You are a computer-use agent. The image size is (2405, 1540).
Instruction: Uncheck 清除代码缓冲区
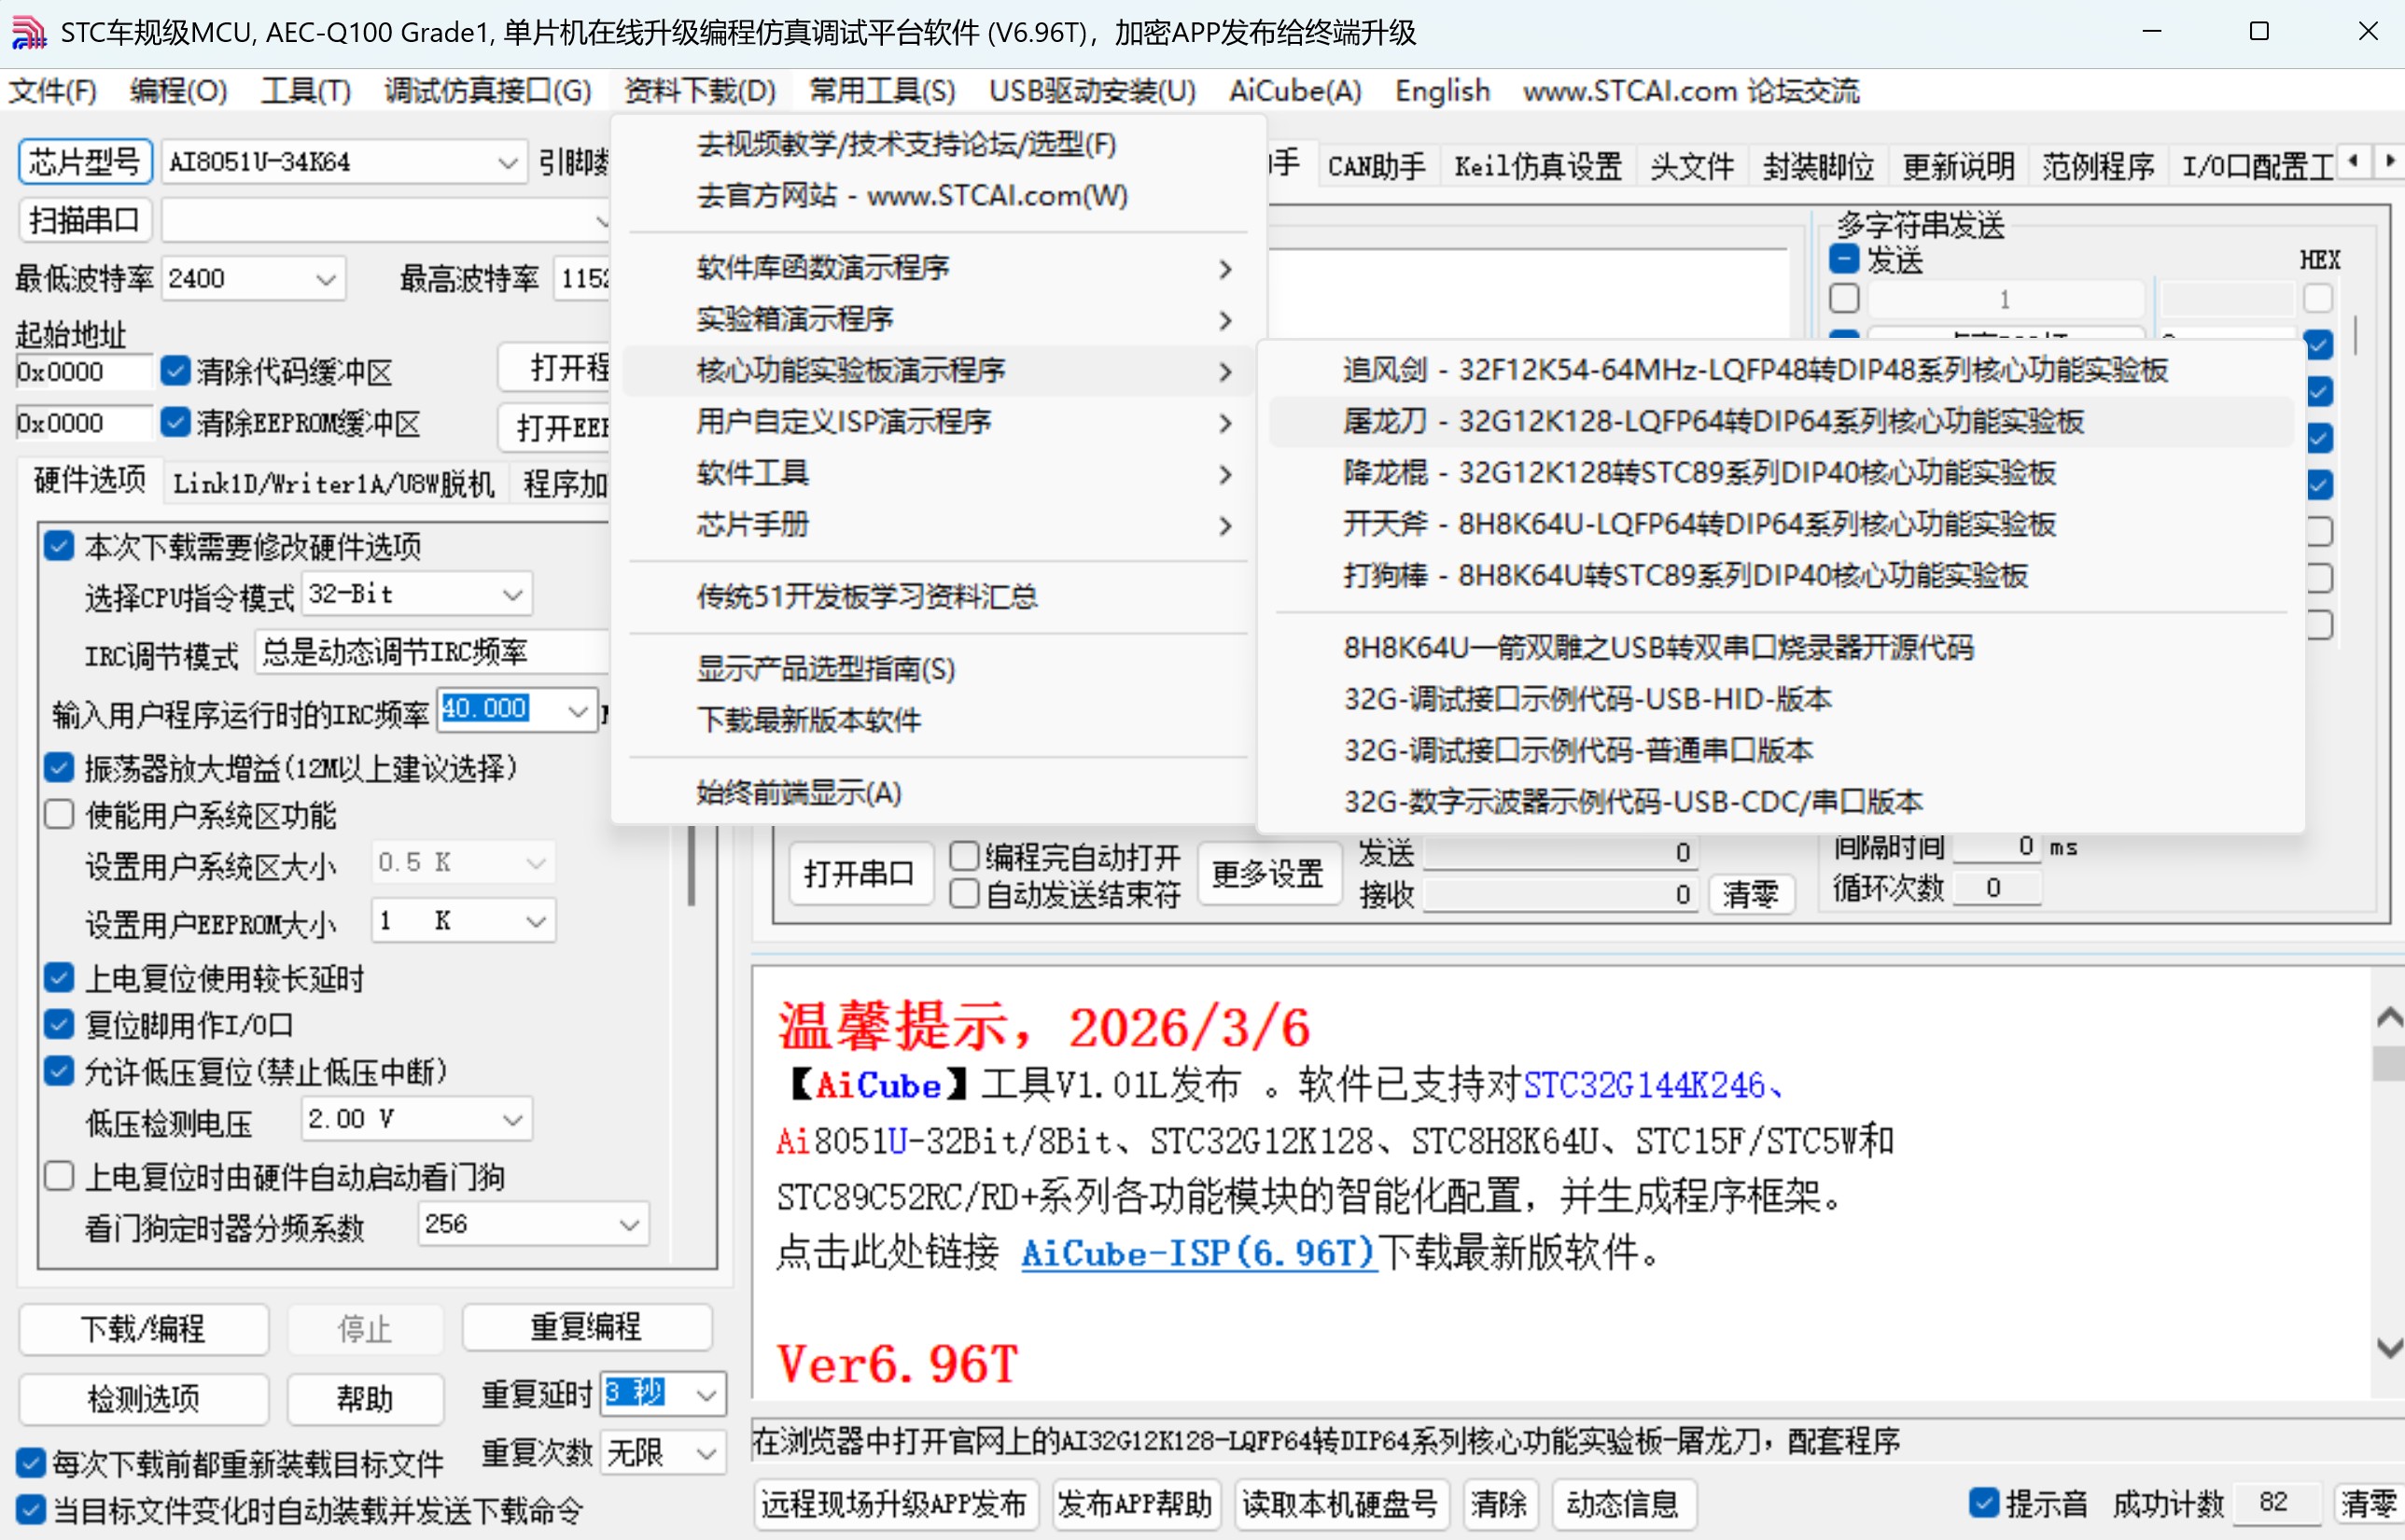pyautogui.click(x=176, y=370)
